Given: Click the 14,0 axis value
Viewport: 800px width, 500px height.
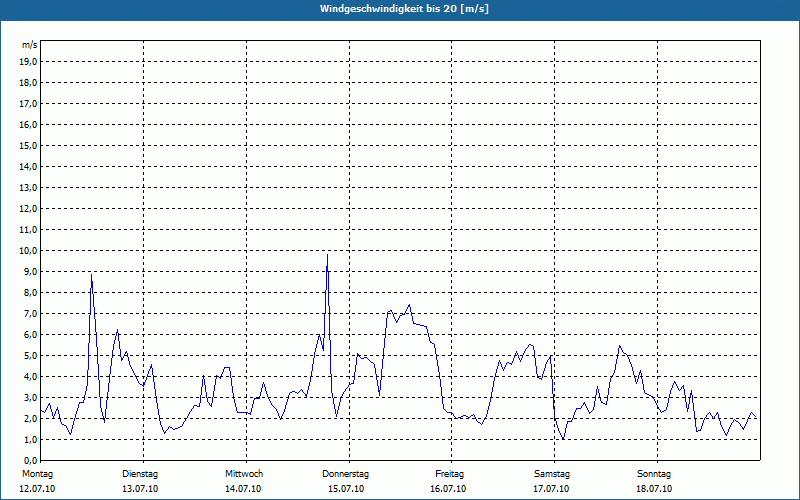Looking at the screenshot, I should (x=29, y=167).
